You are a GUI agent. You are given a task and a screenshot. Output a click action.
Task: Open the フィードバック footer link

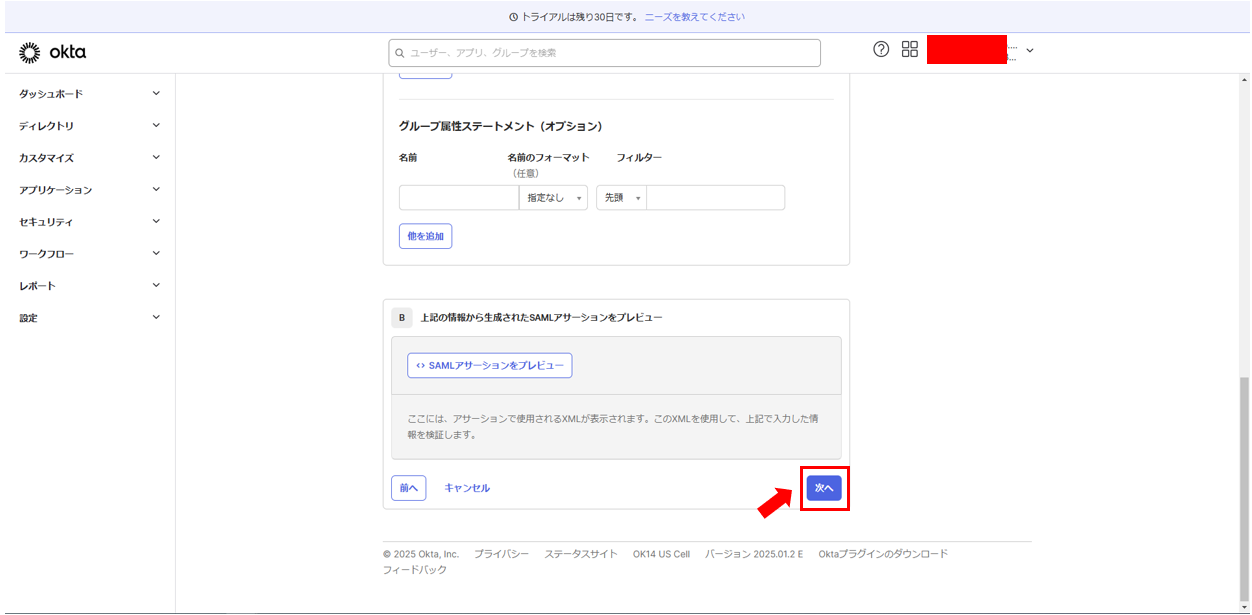coord(415,570)
